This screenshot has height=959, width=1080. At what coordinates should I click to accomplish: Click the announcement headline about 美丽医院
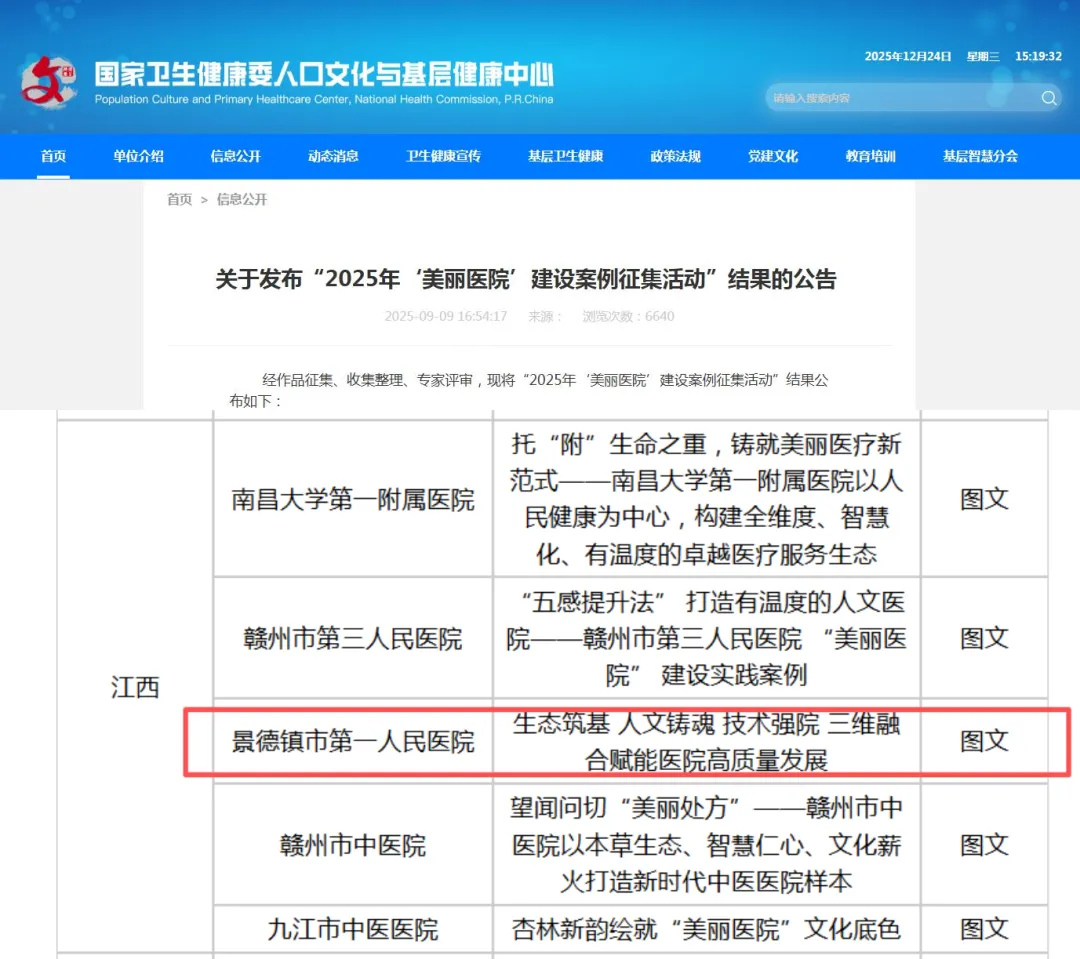point(526,279)
